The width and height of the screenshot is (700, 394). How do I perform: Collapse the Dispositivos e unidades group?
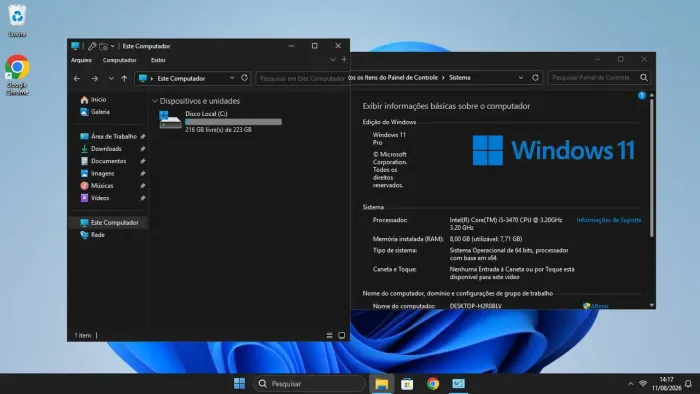pyautogui.click(x=155, y=101)
